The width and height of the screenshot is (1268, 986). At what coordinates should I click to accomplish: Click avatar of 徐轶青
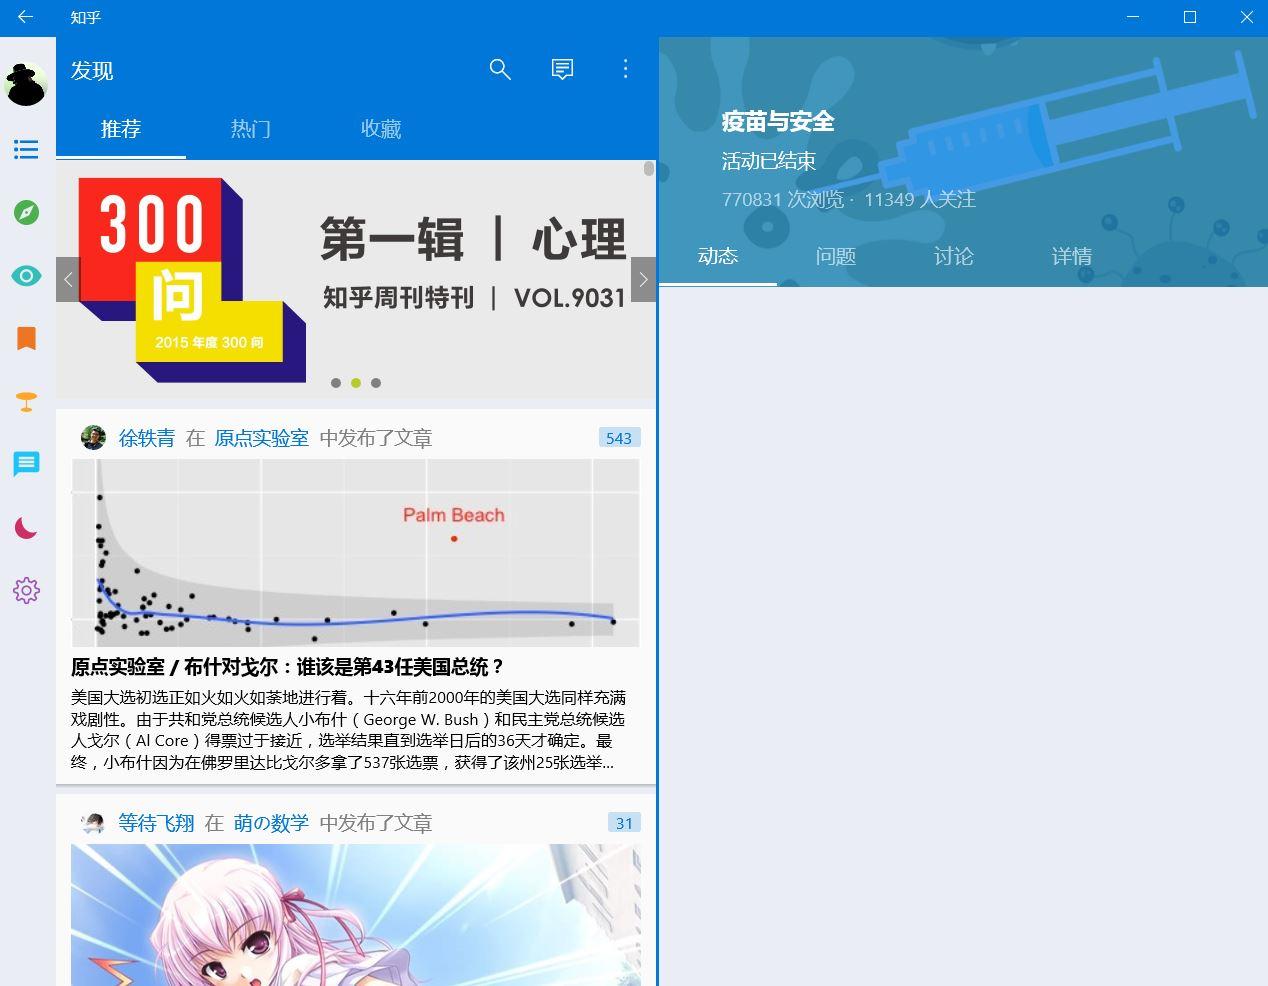[x=93, y=438]
